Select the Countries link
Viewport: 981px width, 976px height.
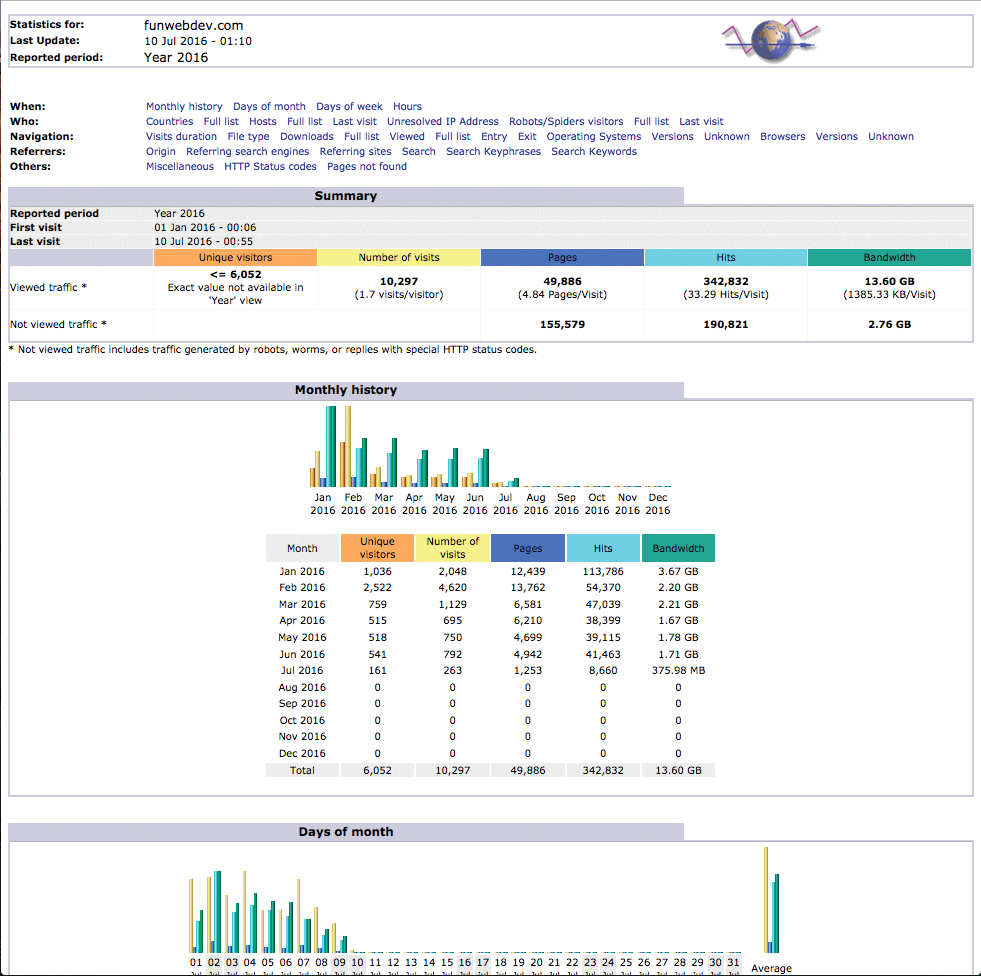click(x=169, y=122)
